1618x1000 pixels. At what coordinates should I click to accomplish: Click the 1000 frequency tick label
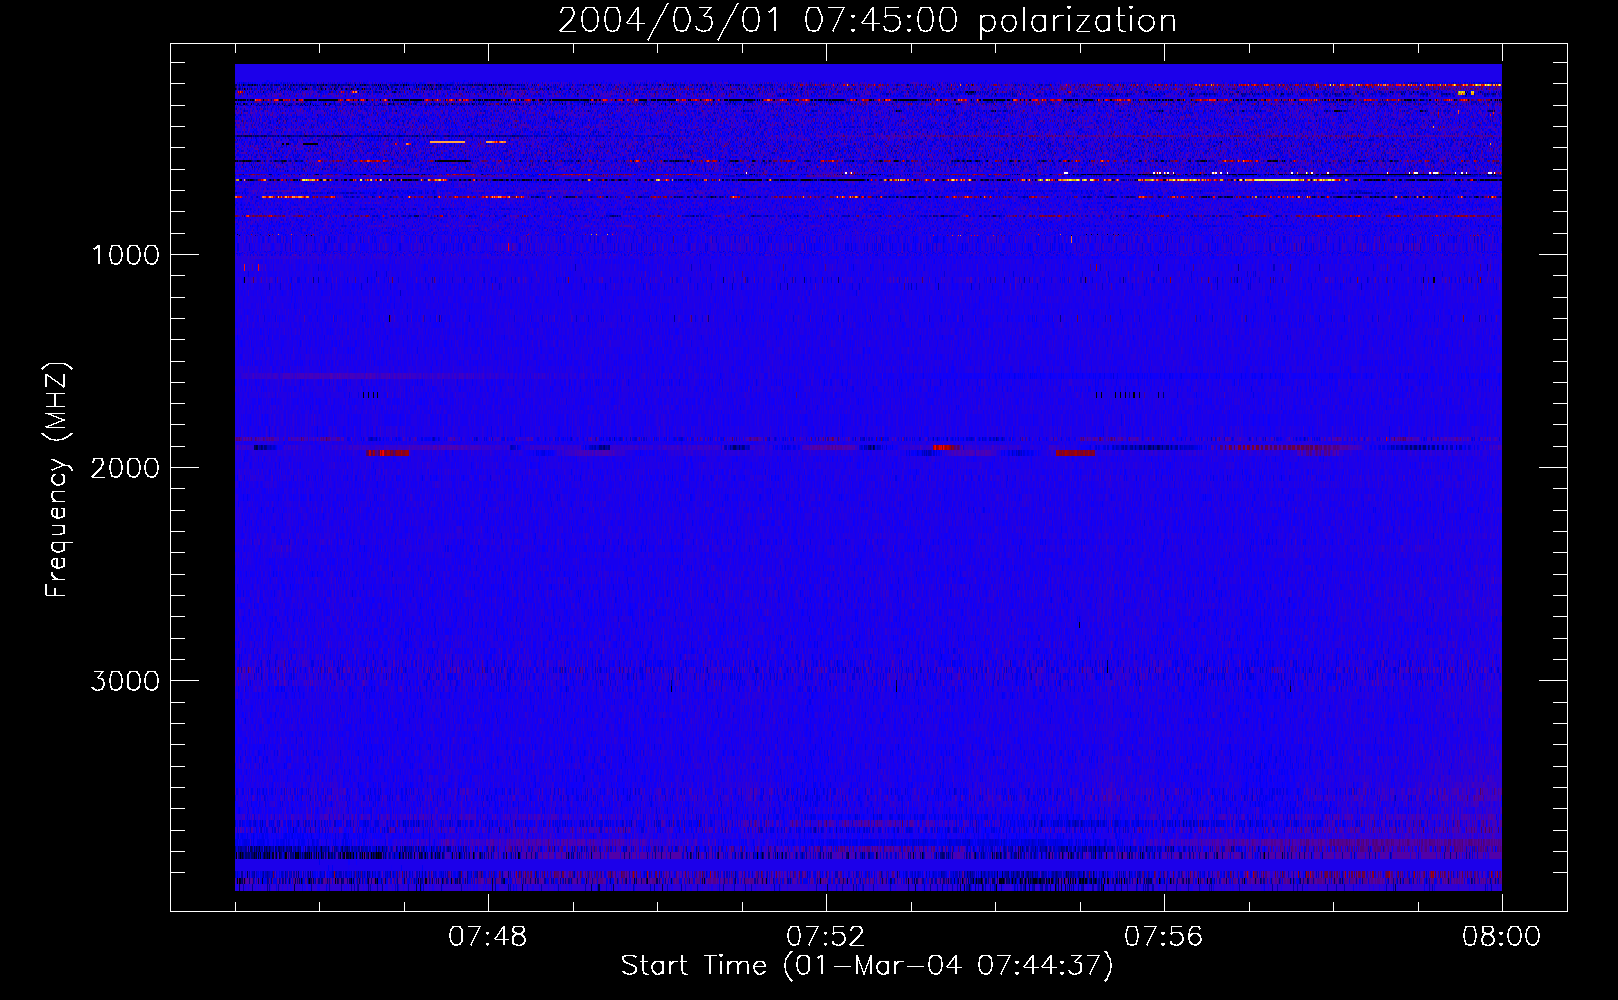(126, 255)
